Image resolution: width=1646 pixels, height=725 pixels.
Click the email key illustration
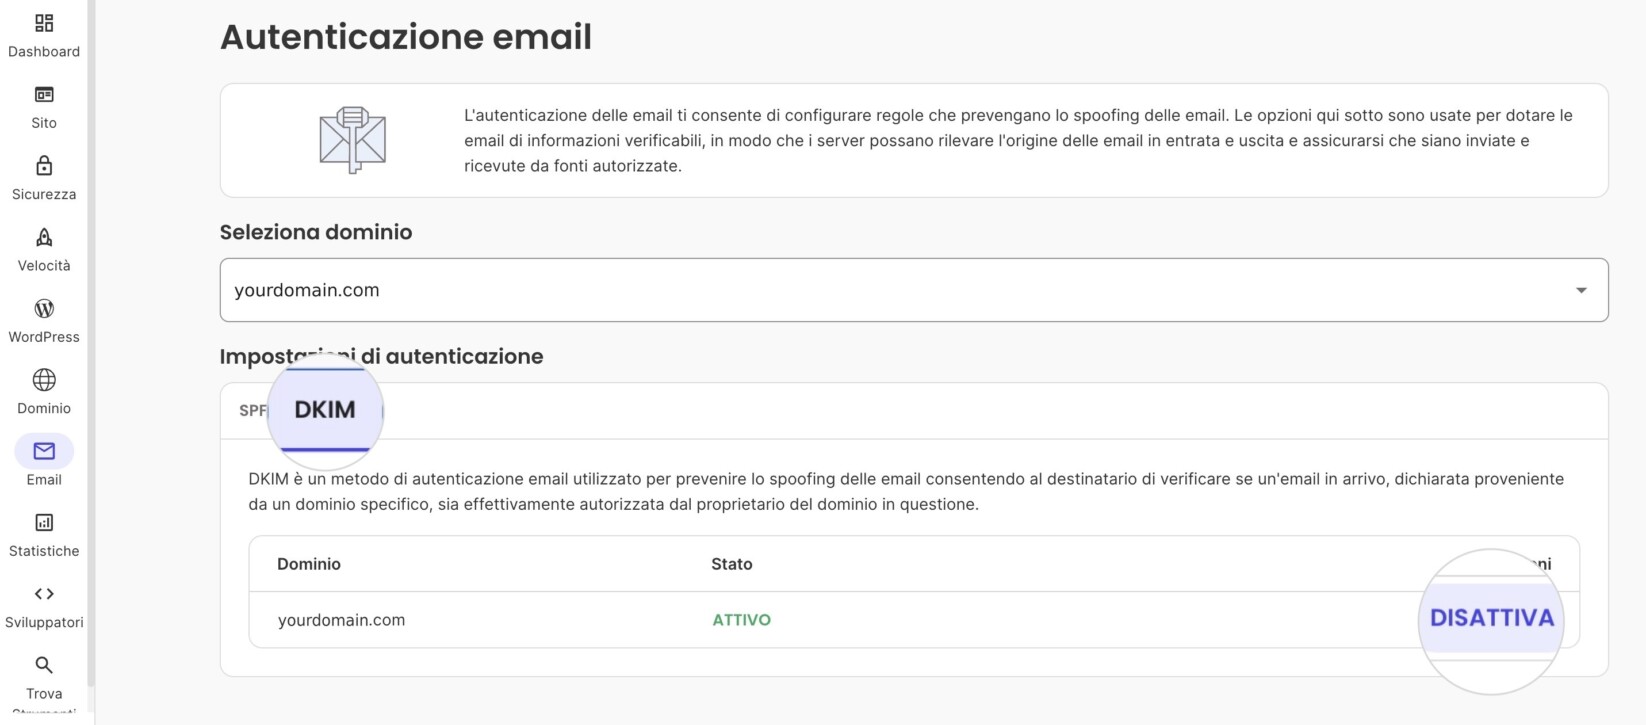point(352,140)
